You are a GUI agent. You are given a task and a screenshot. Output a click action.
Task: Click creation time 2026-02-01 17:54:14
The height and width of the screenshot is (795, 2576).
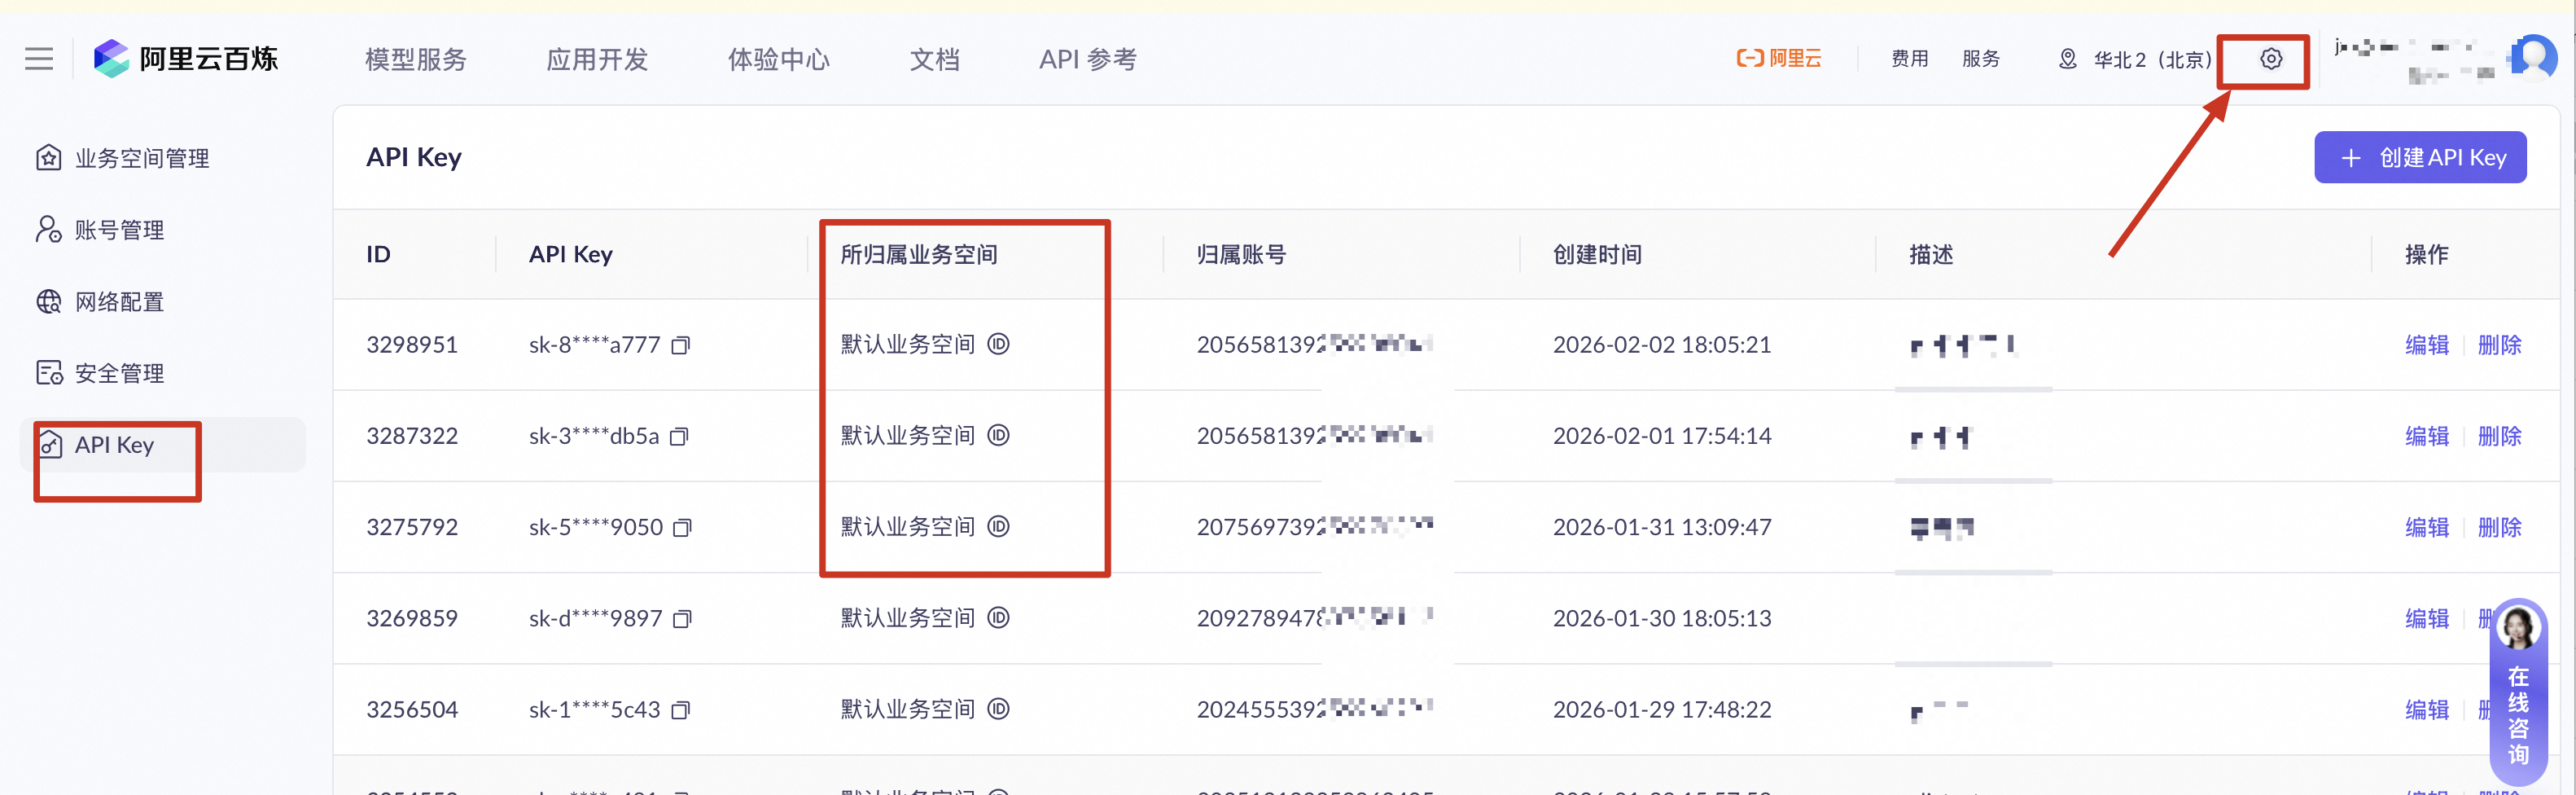click(1662, 436)
